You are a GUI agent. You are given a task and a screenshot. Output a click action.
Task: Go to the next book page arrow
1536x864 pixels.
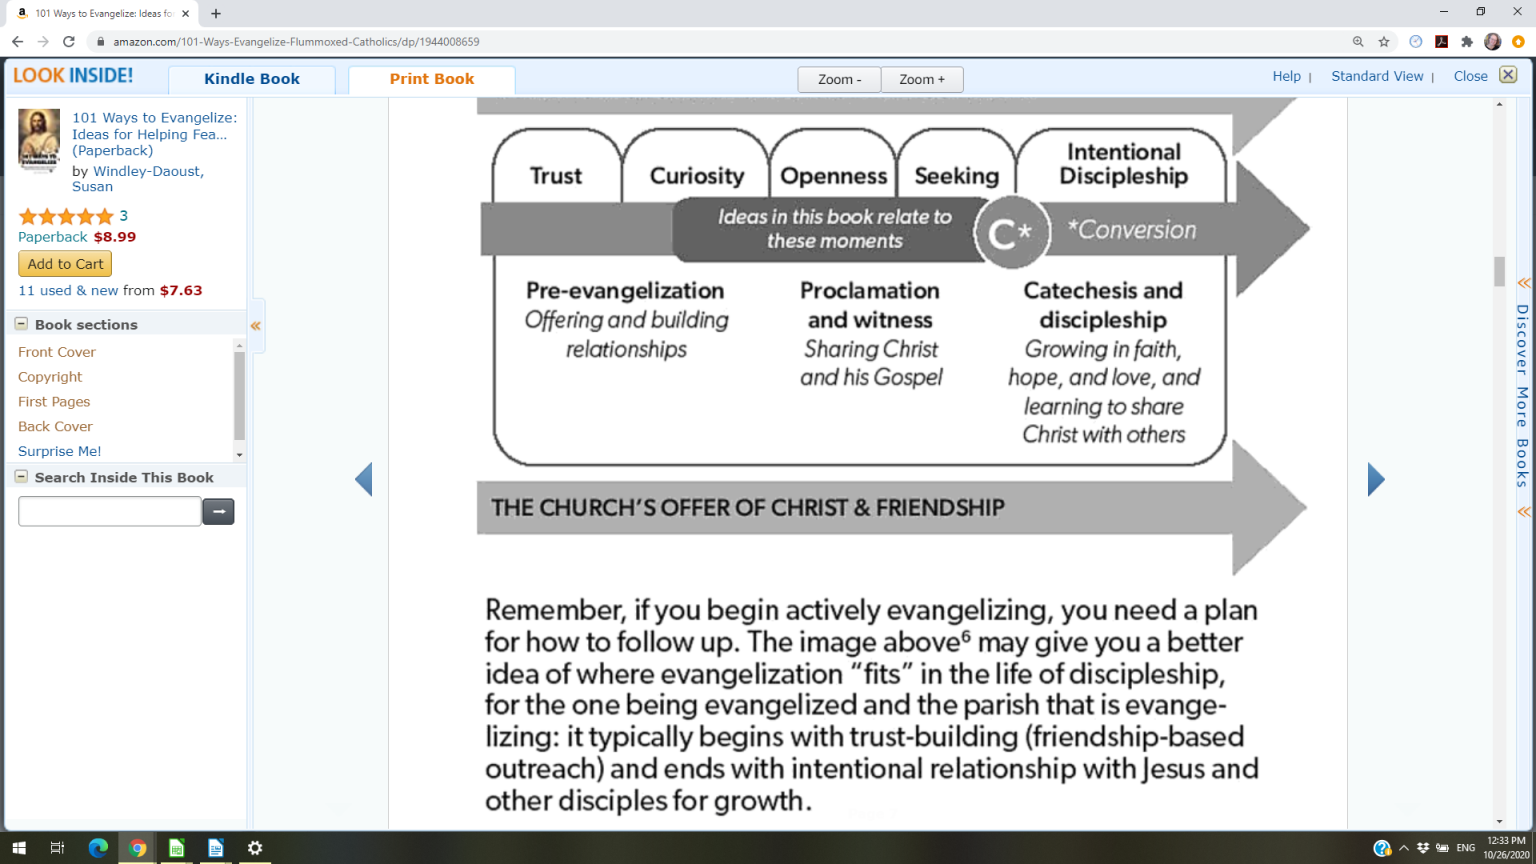1376,480
